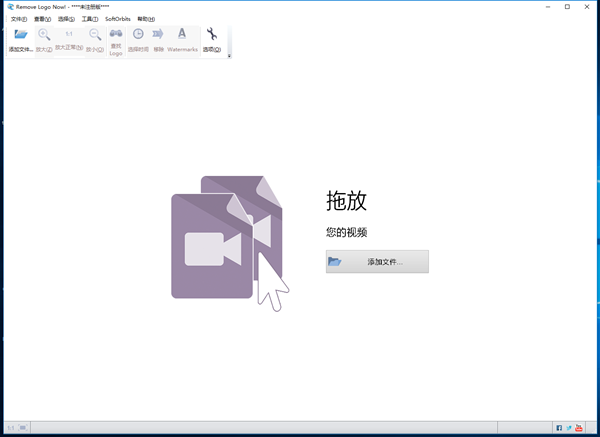Click the 1:1 status bar zoom icon

11,428
